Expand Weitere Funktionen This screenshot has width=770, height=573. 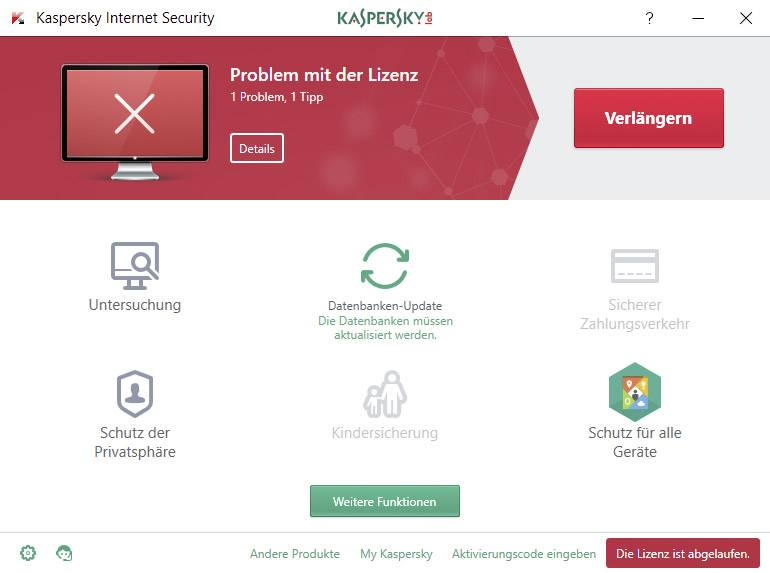tap(385, 501)
